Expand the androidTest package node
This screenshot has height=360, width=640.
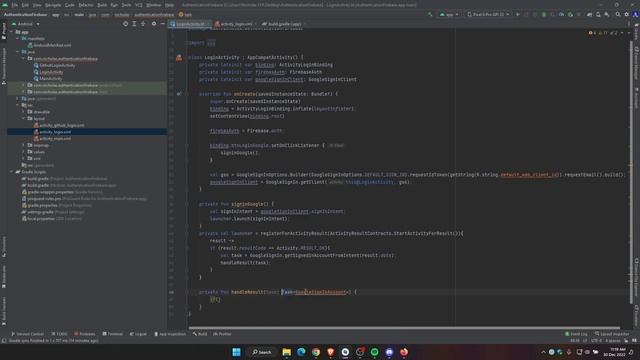23,85
